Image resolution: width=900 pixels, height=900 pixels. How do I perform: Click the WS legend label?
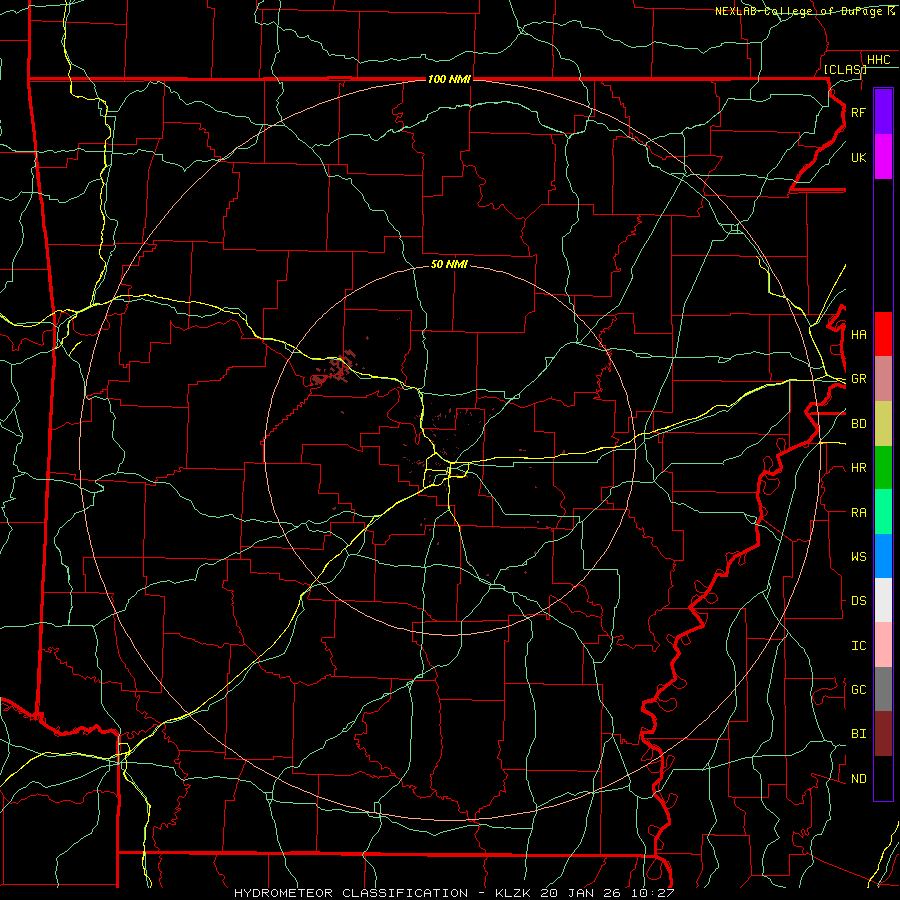(x=858, y=557)
